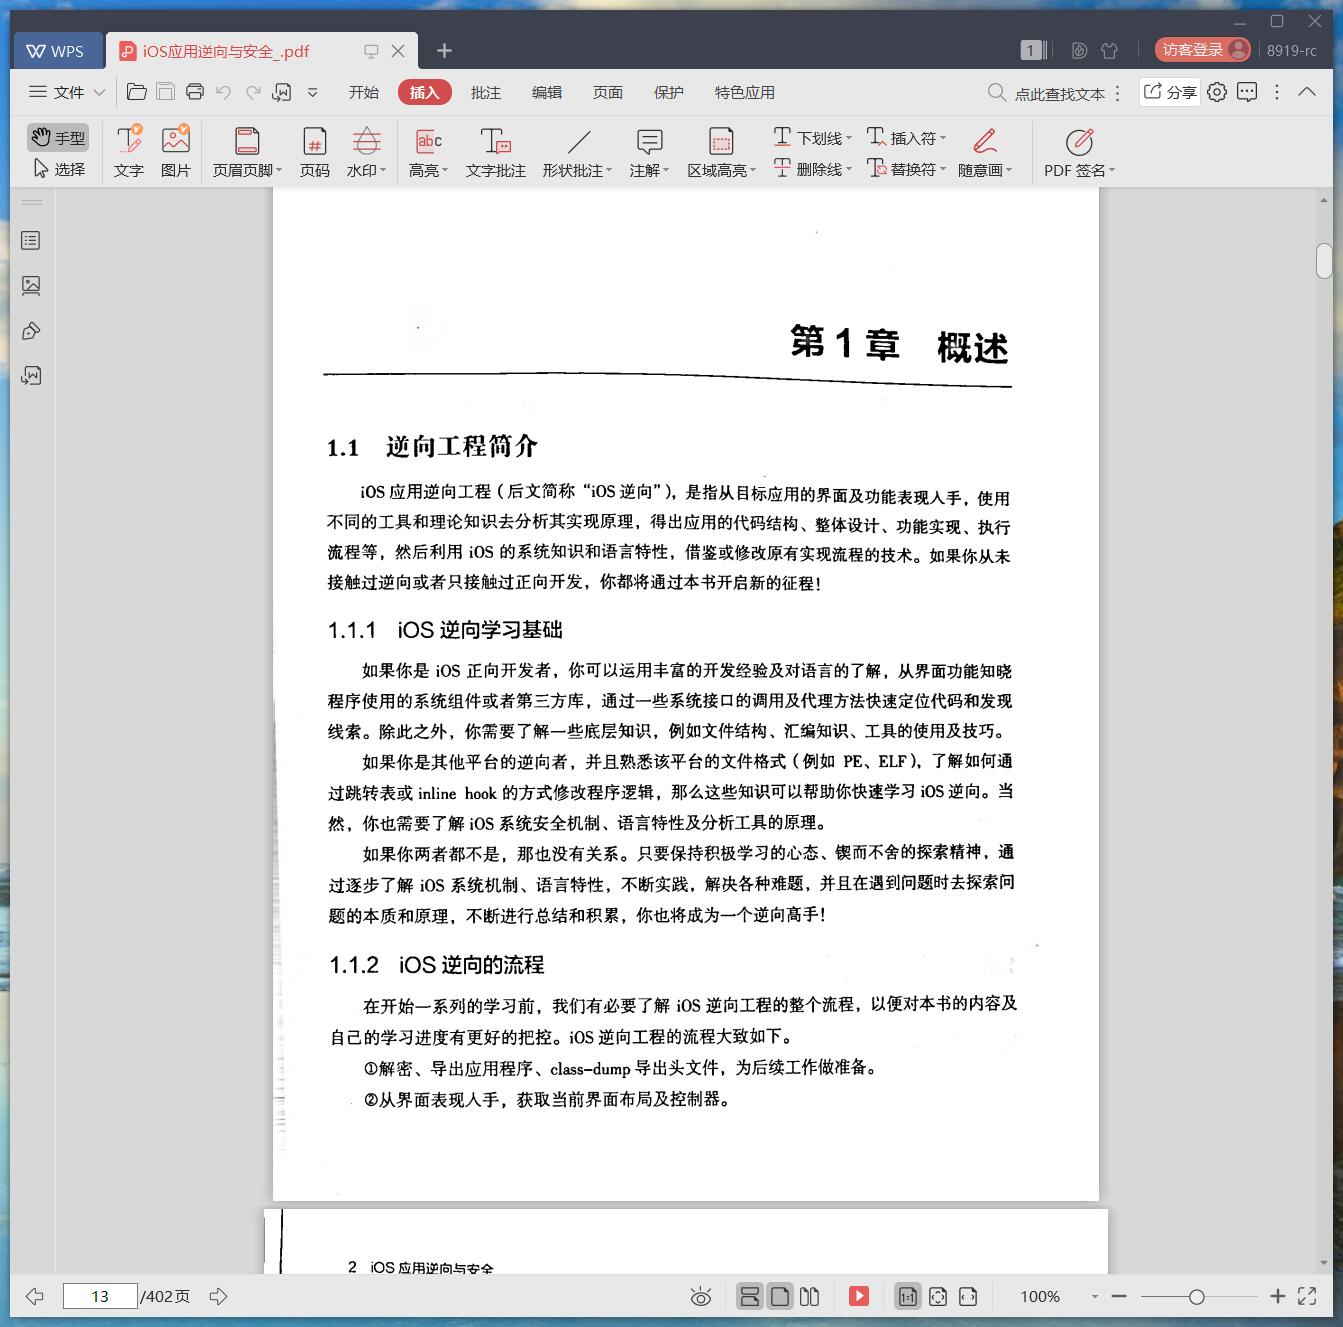The width and height of the screenshot is (1343, 1327).
Task: Zoom out with the minus button
Action: pos(1119,1296)
